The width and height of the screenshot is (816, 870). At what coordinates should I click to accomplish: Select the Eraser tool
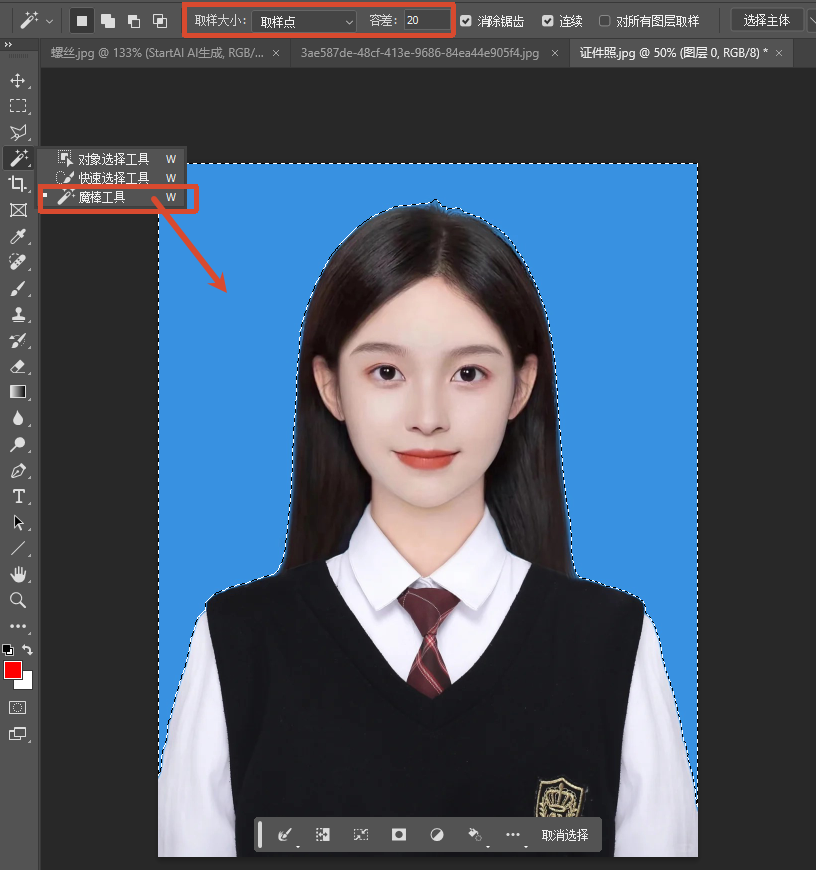click(x=18, y=366)
